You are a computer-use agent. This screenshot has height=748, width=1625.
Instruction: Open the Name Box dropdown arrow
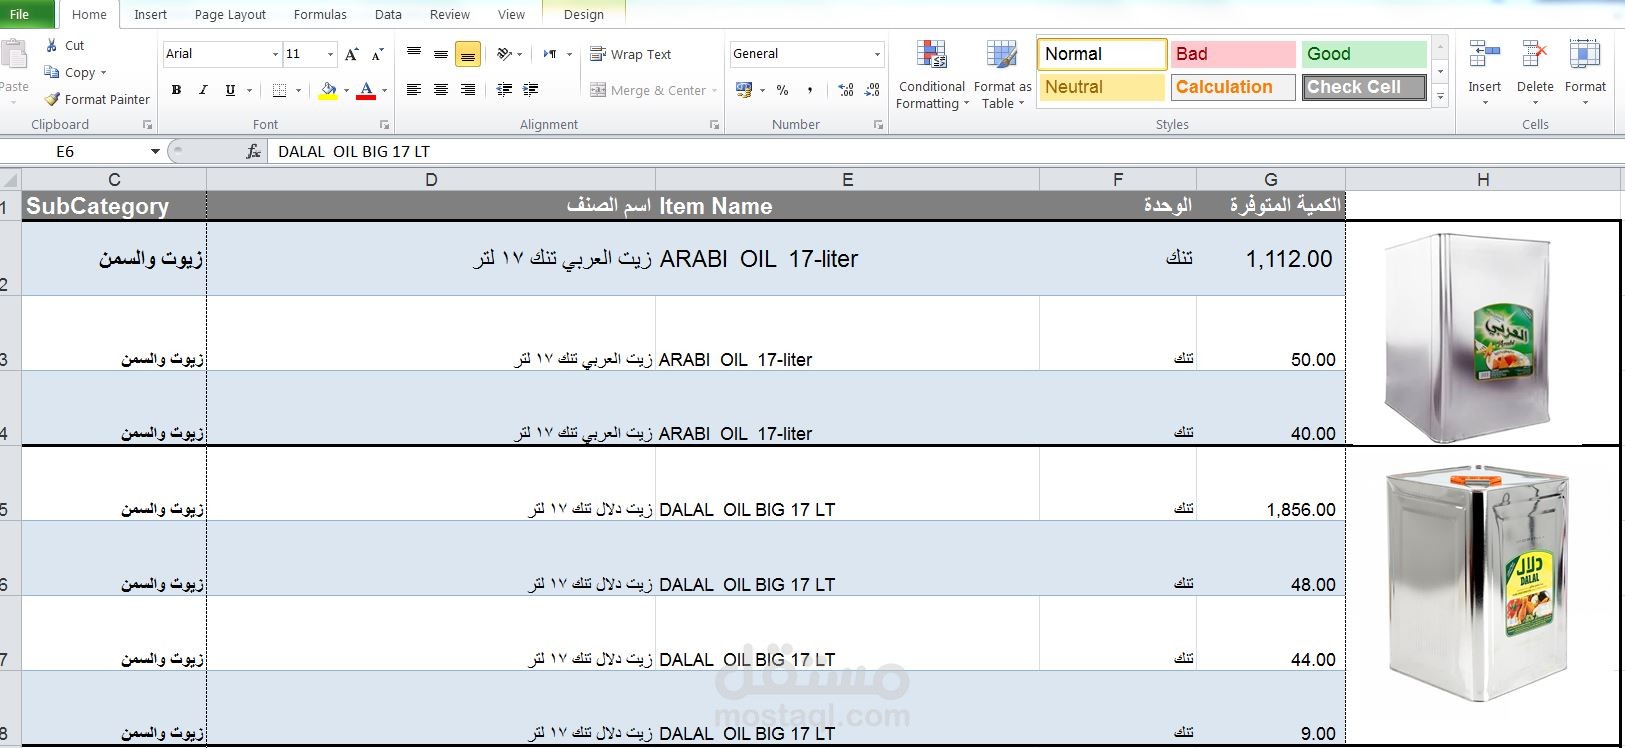(x=155, y=151)
